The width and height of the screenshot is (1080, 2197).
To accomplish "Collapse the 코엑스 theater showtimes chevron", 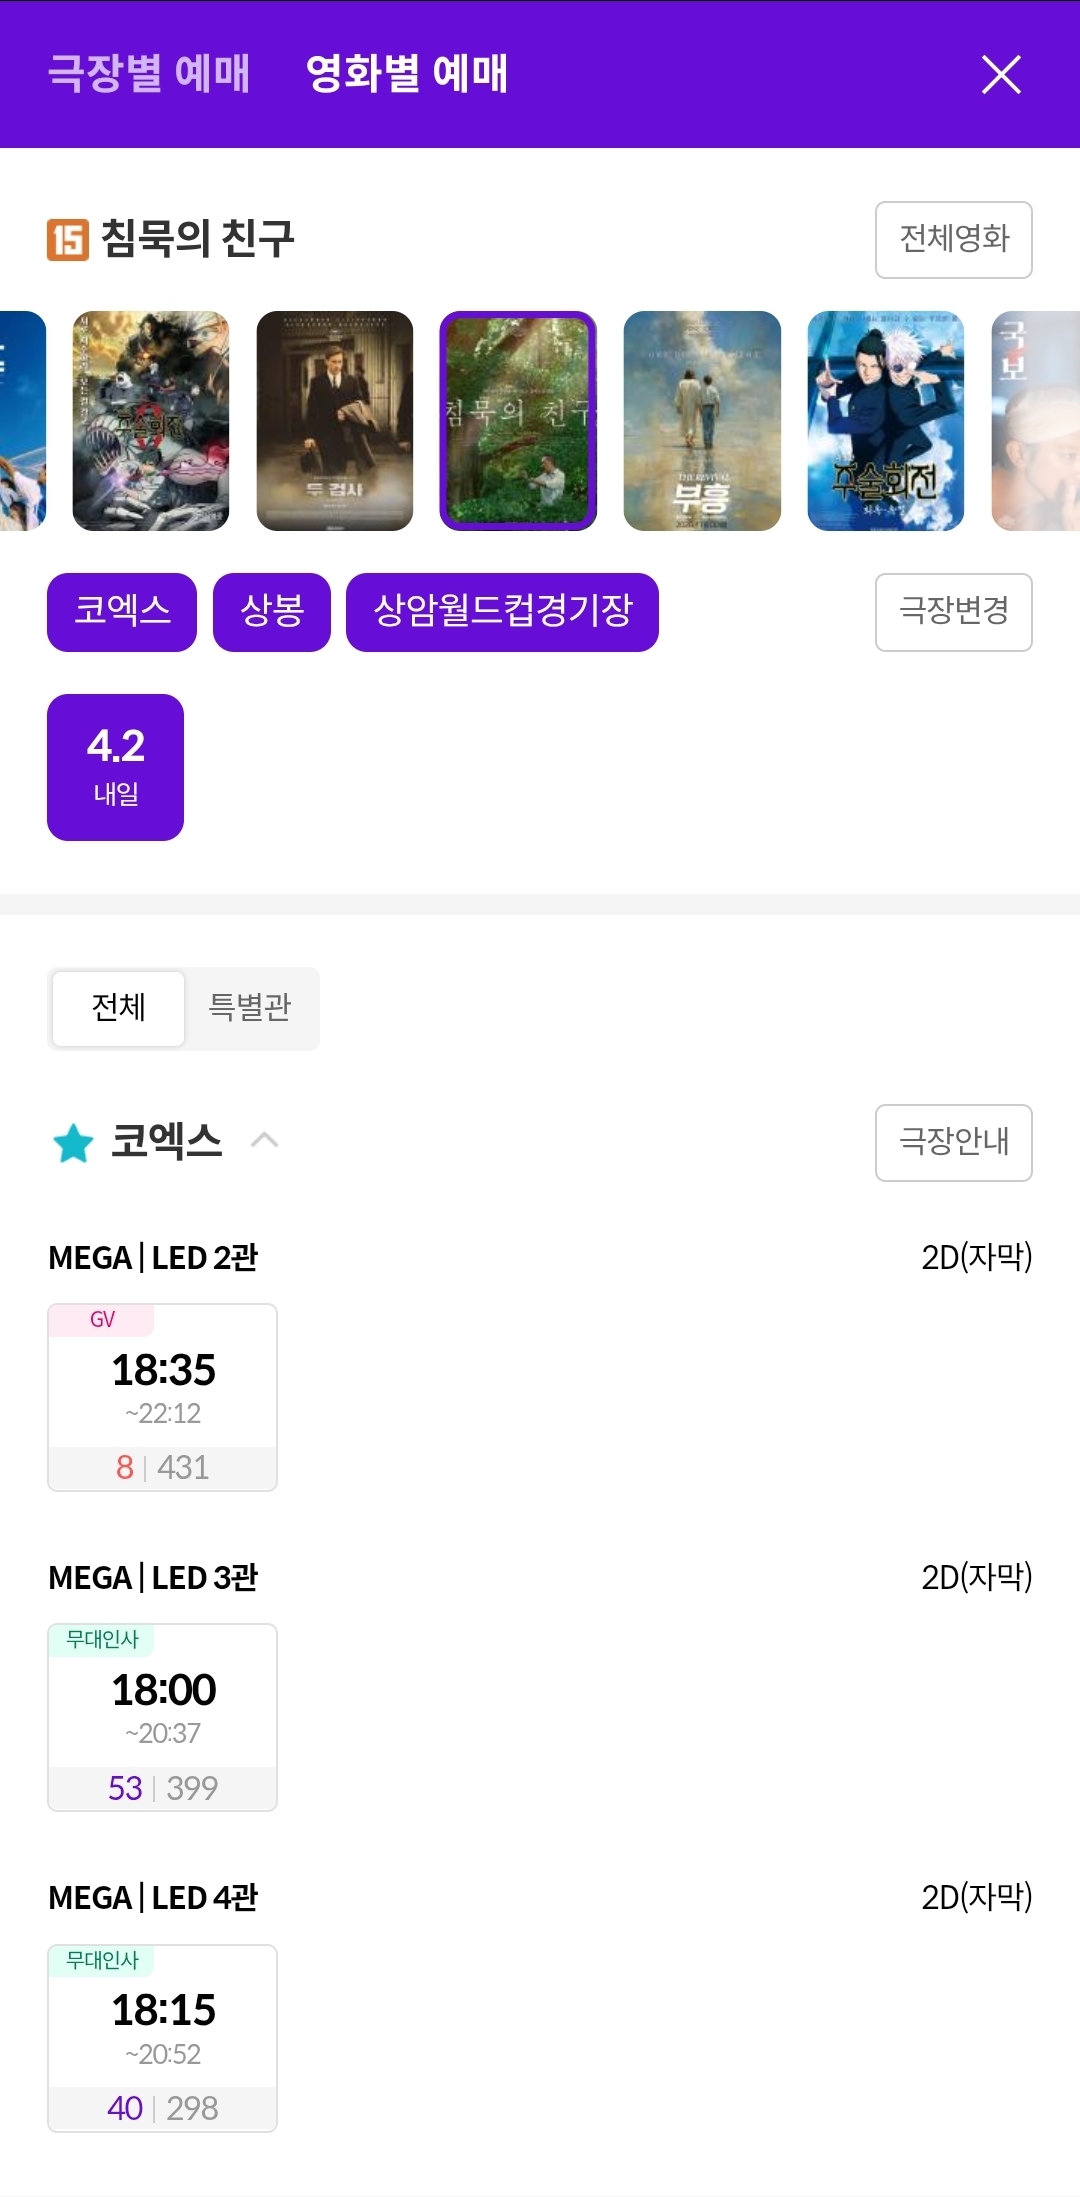I will [264, 1140].
